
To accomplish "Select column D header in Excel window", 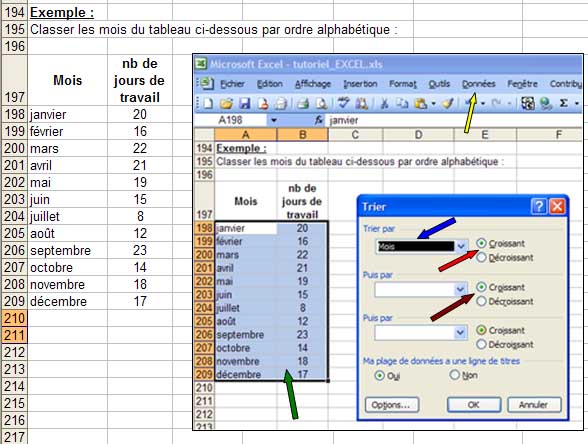I will pos(418,135).
